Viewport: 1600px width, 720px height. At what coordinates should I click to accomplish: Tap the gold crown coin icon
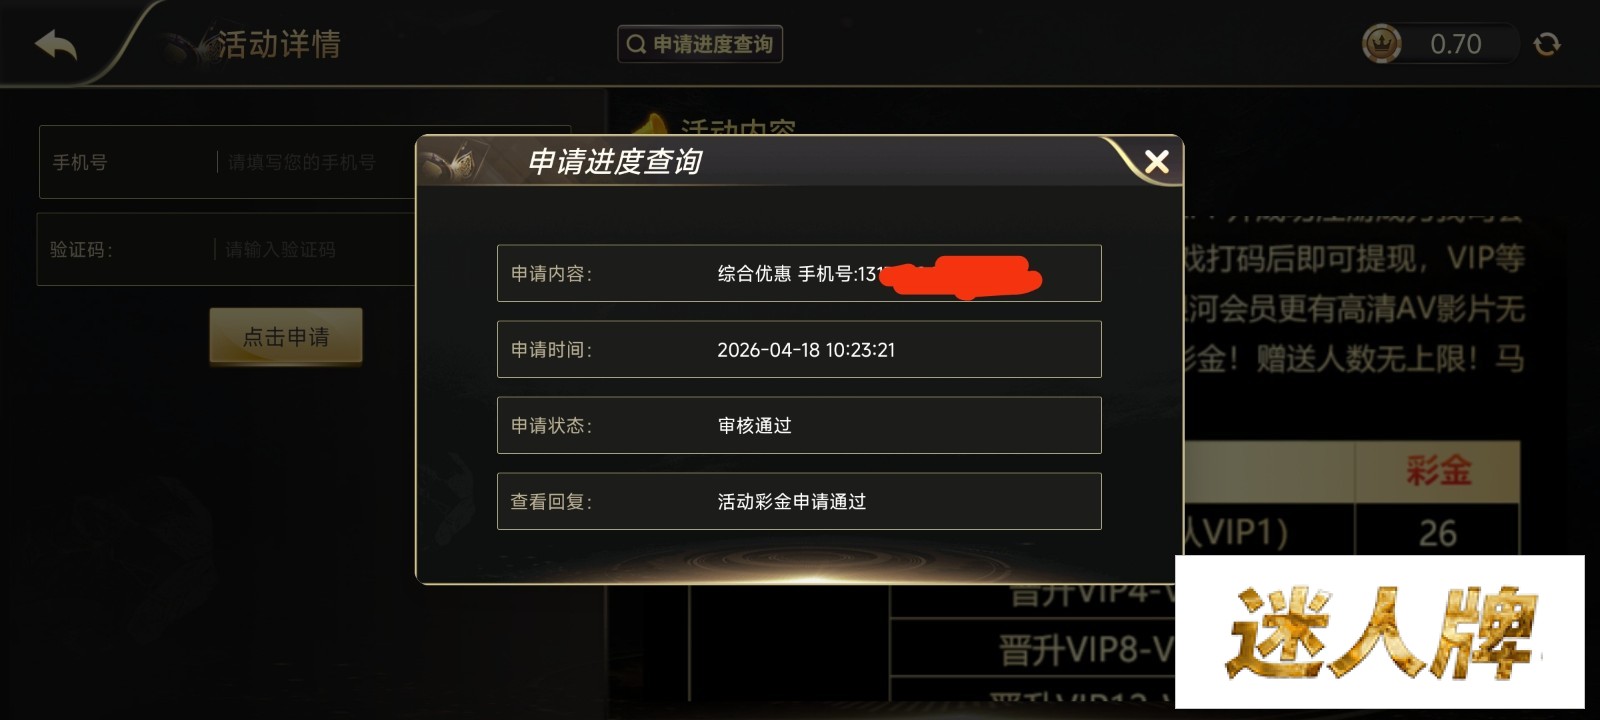1382,43
